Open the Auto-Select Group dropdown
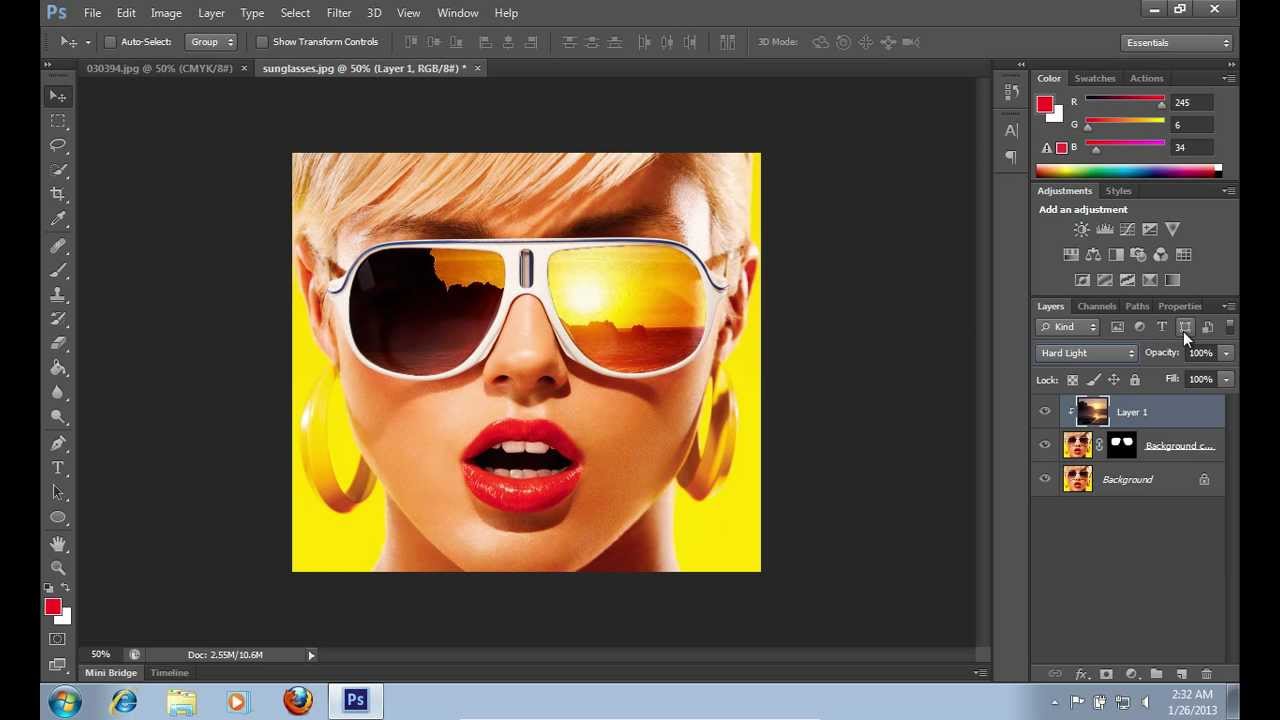This screenshot has width=1280, height=720. point(211,42)
